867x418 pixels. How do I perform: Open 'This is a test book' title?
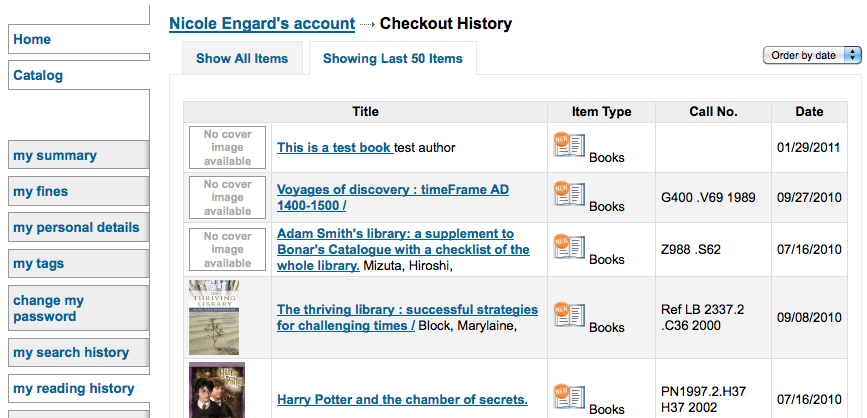(335, 148)
